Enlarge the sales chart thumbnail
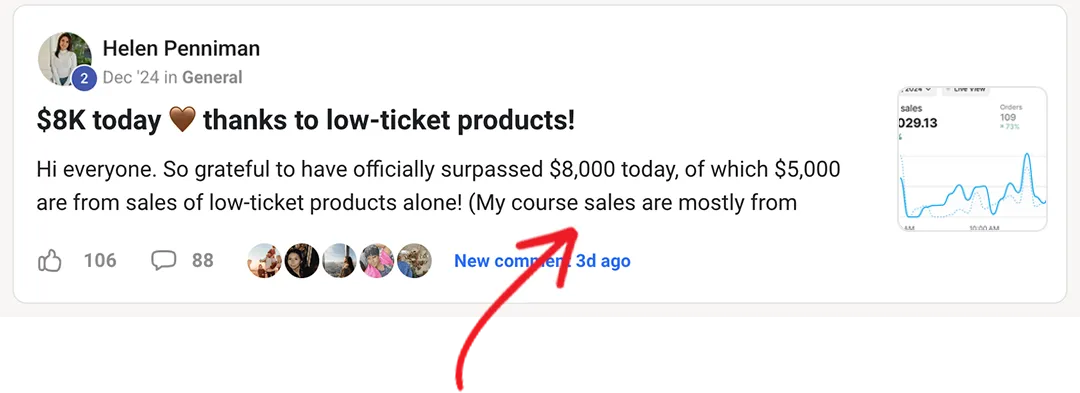Viewport: 1080px width, 393px height. click(973, 159)
